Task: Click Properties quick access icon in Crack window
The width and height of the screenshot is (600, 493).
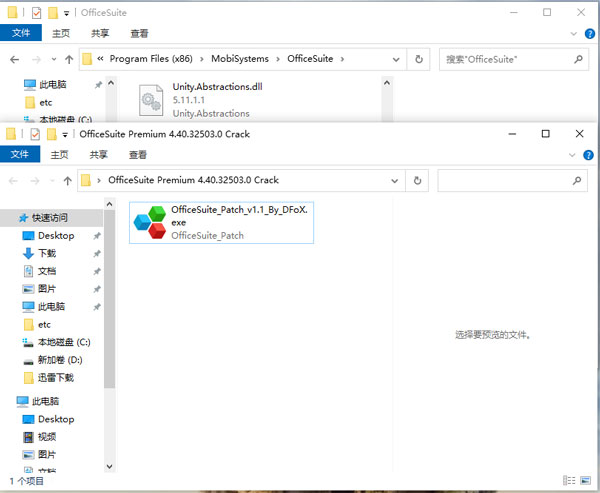Action: pos(35,134)
